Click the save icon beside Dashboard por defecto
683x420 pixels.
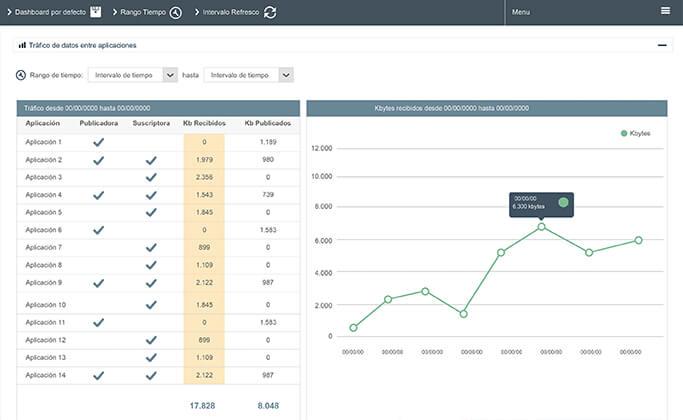(95, 12)
